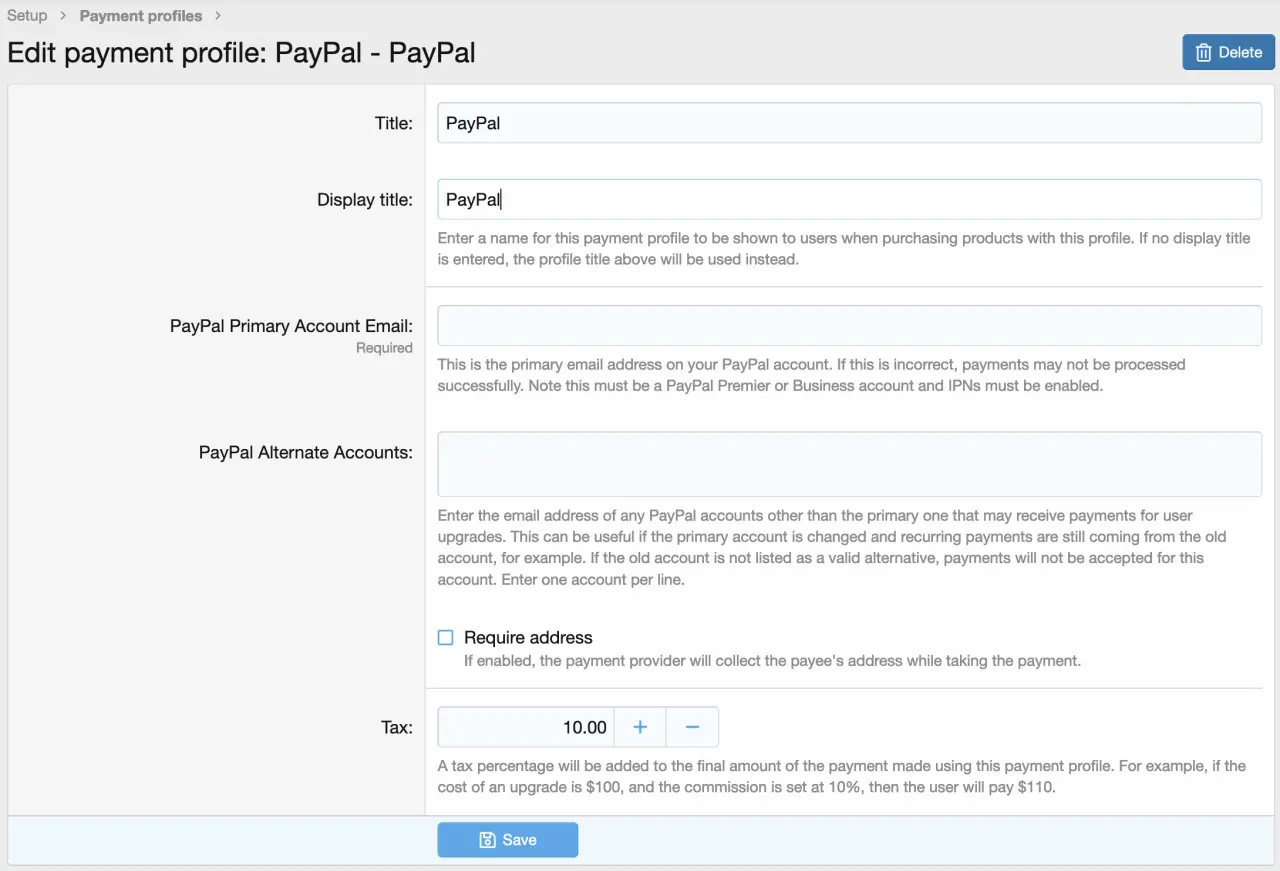Decrease tax with the minus button
The width and height of the screenshot is (1280, 871).
tap(692, 727)
